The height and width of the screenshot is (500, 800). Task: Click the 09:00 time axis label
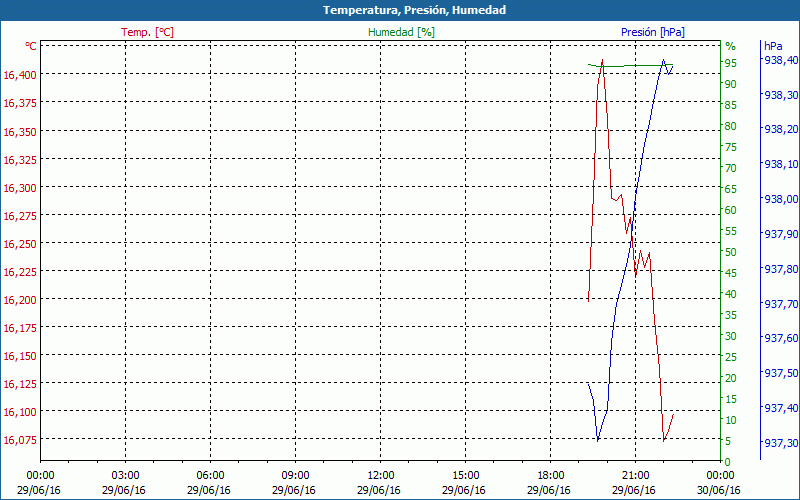point(295,476)
